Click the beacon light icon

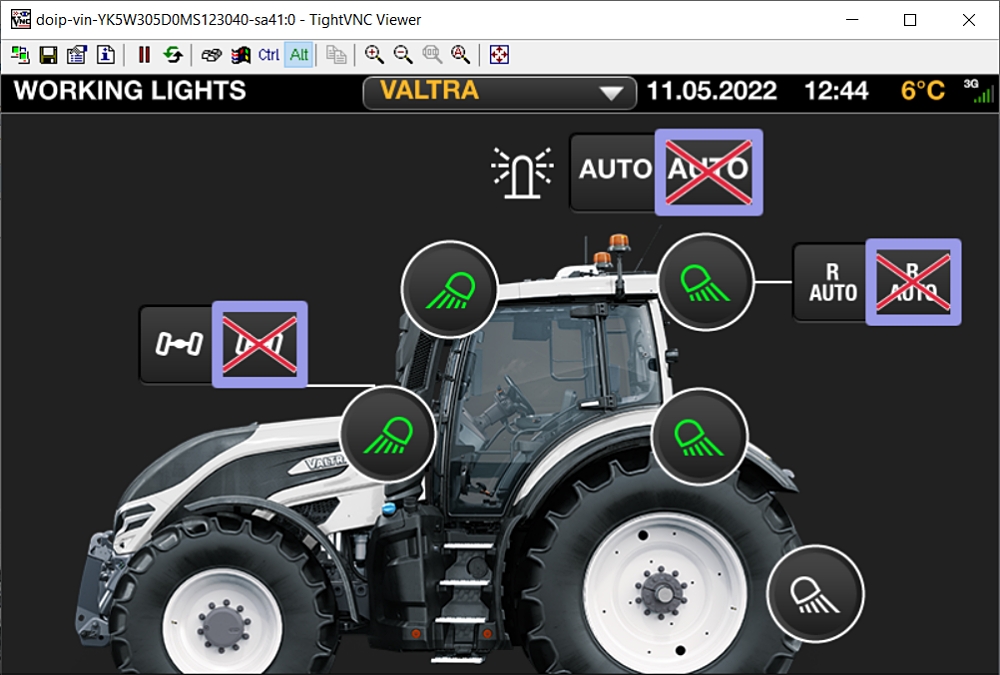(522, 172)
